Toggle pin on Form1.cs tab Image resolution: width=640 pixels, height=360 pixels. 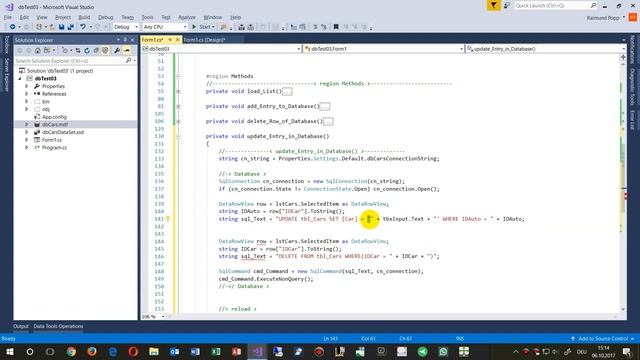[x=170, y=40]
